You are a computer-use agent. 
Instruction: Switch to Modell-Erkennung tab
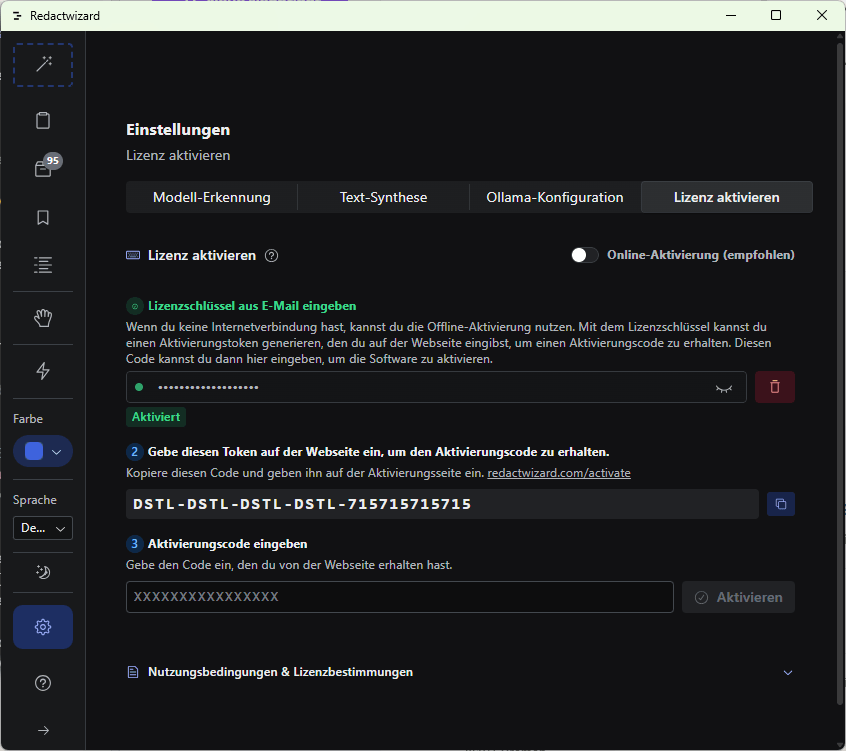(x=212, y=197)
